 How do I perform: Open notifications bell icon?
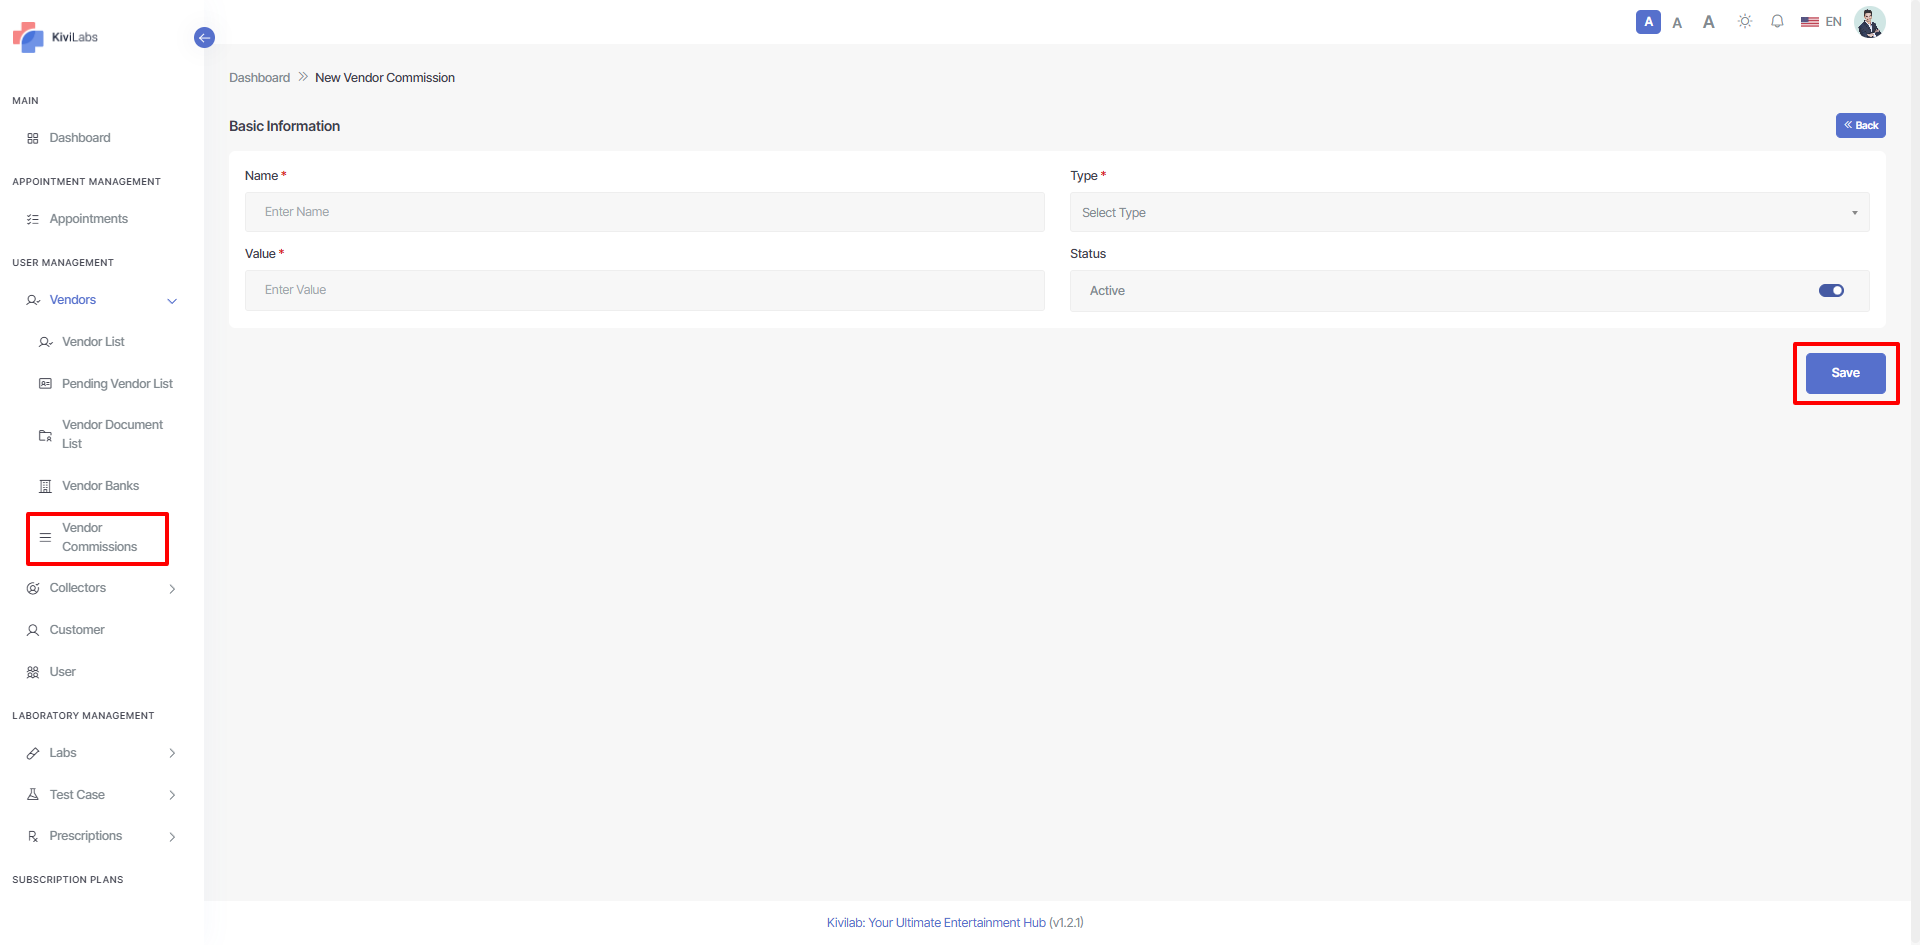point(1777,21)
